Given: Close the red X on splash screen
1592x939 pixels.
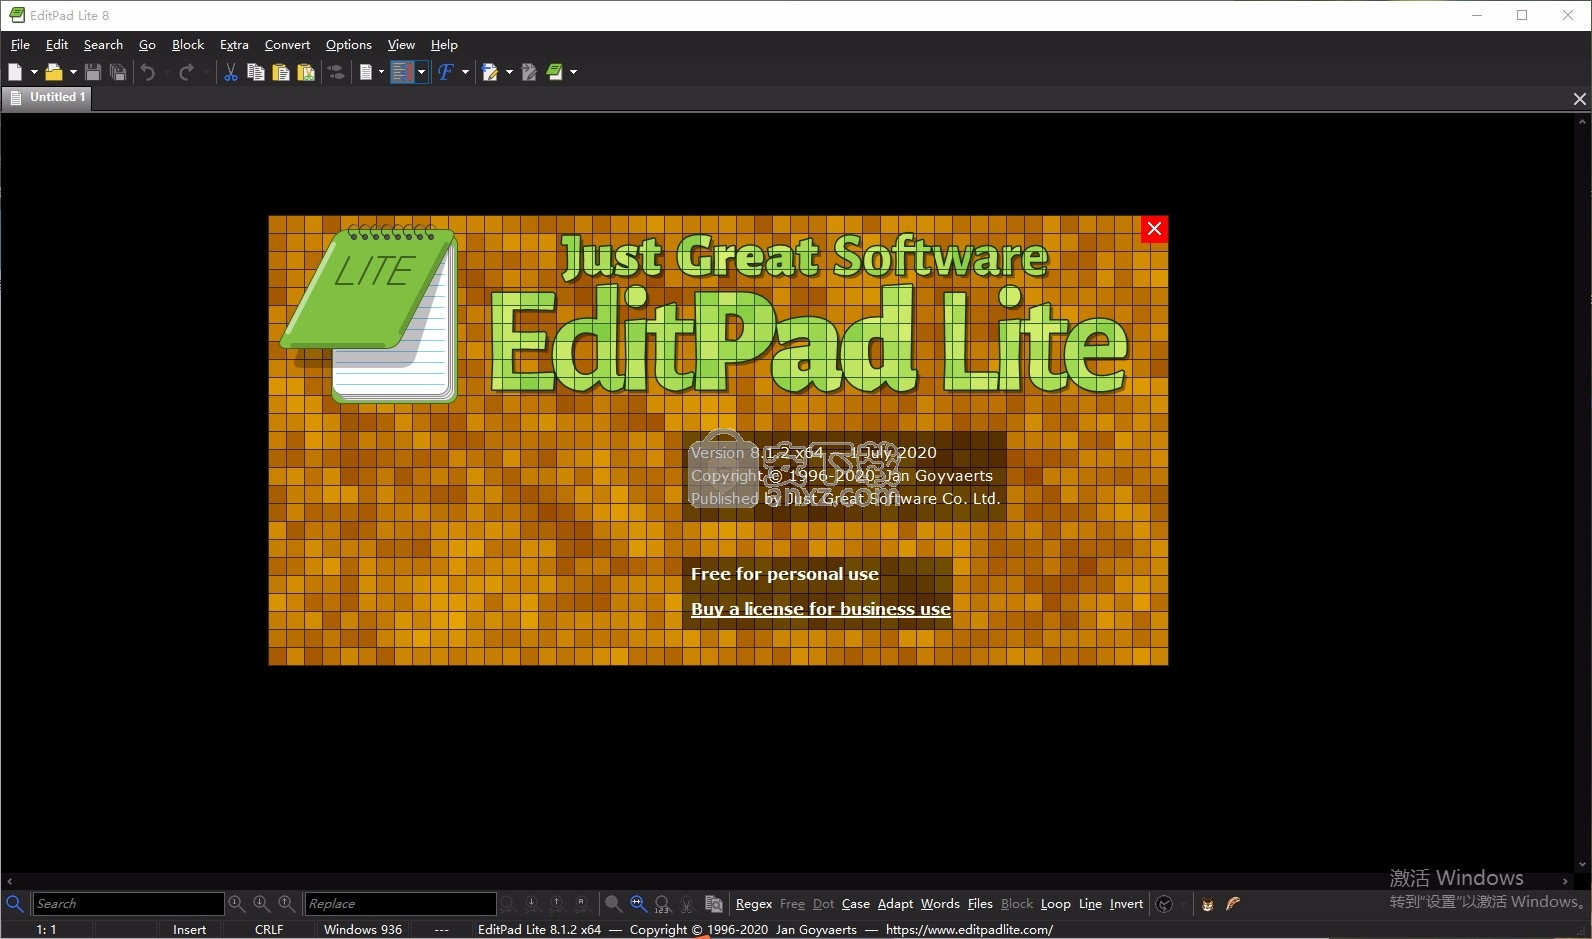Looking at the screenshot, I should 1154,229.
